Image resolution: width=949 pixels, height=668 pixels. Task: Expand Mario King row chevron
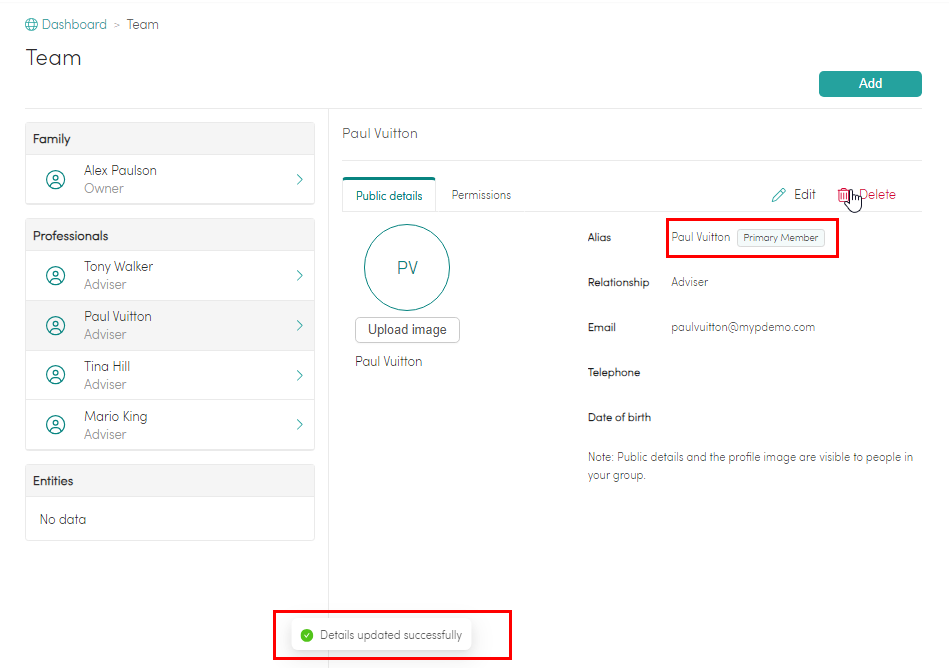coord(299,425)
